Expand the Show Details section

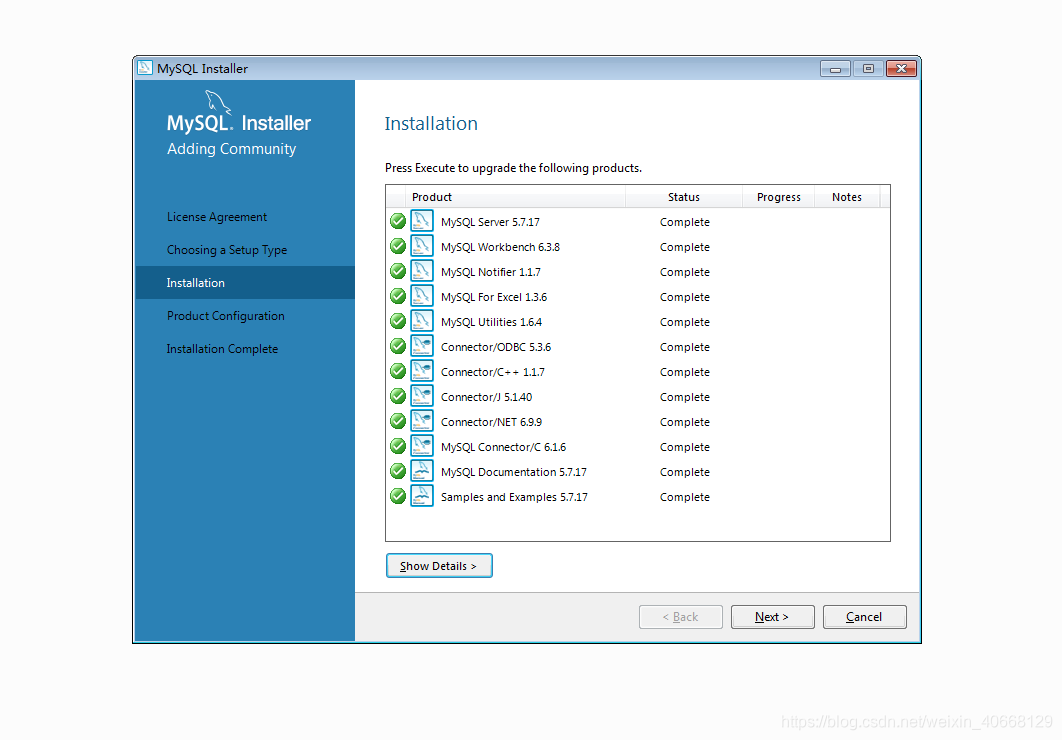(x=439, y=566)
